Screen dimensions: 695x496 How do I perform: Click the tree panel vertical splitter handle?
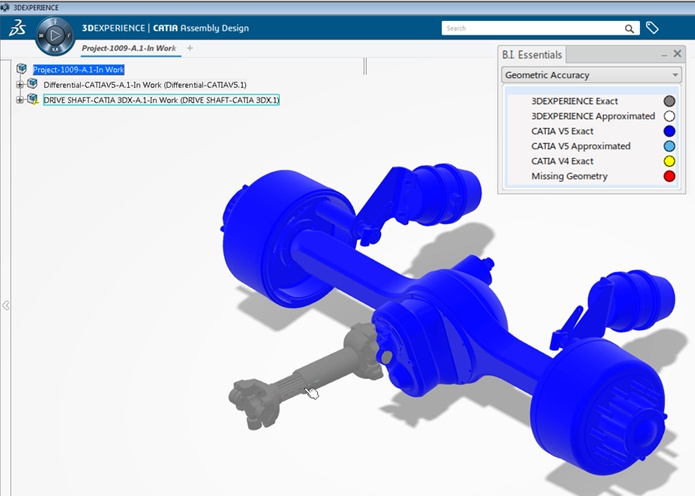(365, 66)
